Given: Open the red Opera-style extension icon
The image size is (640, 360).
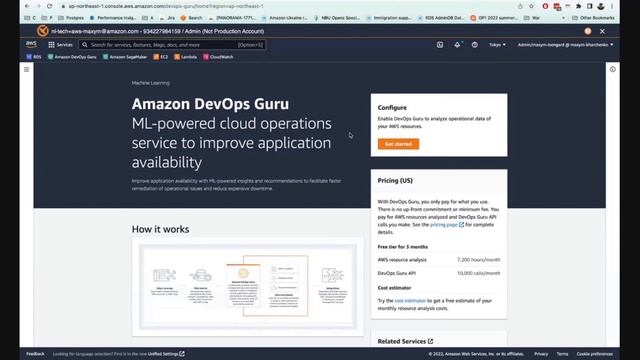Looking at the screenshot, I should pos(545,6).
